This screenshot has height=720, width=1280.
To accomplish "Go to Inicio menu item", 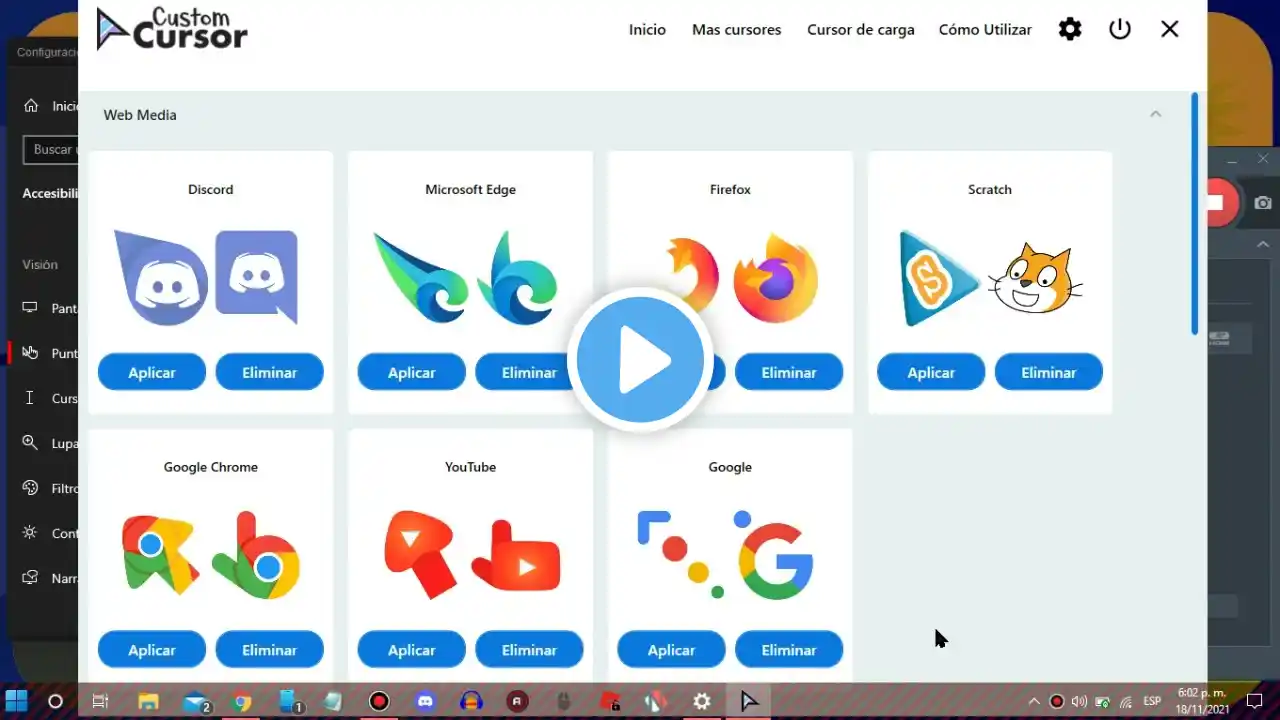I will tap(647, 29).
